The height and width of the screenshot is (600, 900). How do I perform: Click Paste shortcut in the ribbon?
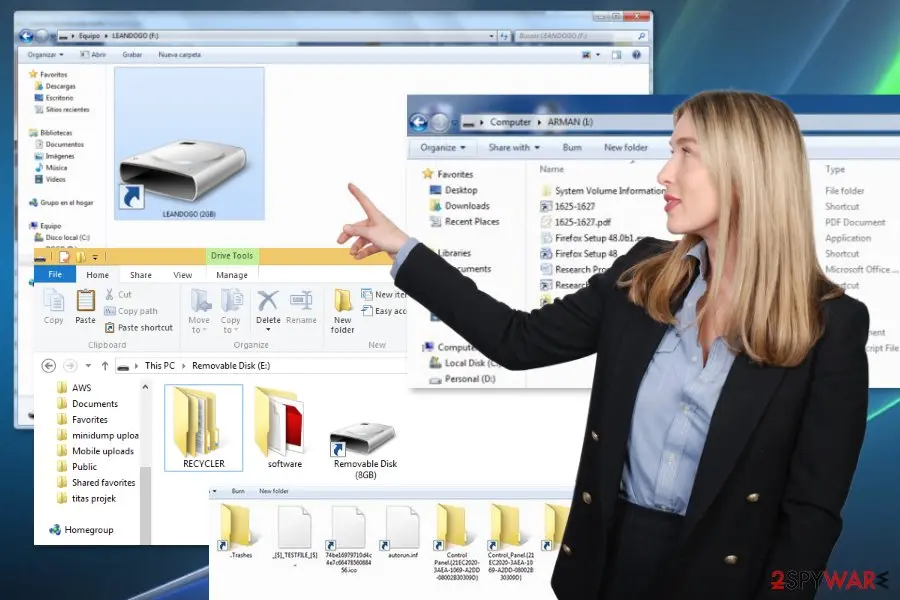coord(138,328)
